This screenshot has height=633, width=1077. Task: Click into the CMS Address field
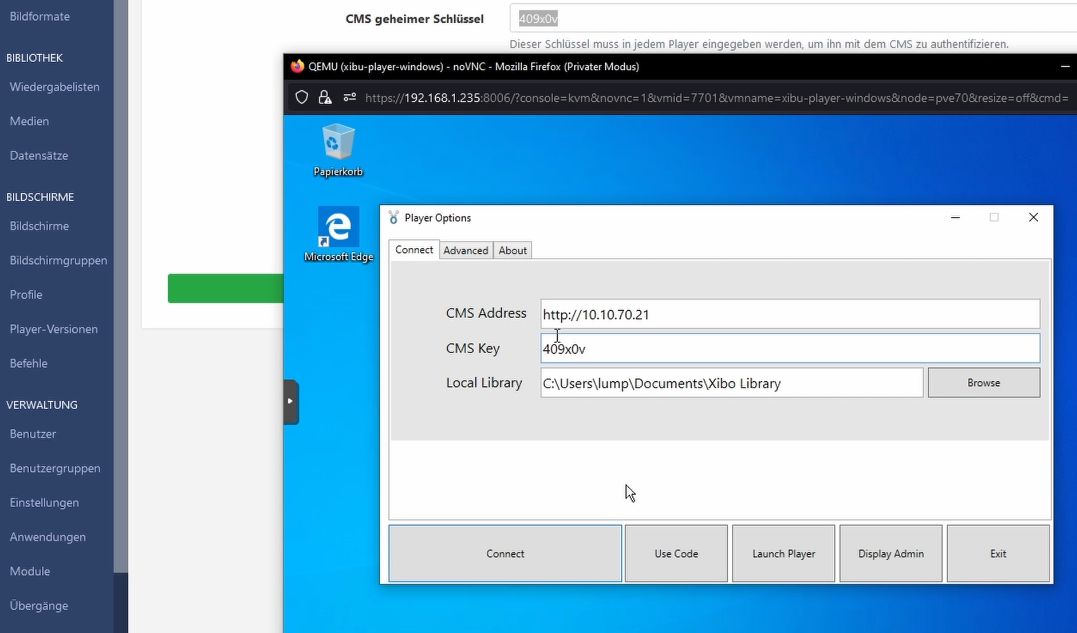[x=790, y=314]
